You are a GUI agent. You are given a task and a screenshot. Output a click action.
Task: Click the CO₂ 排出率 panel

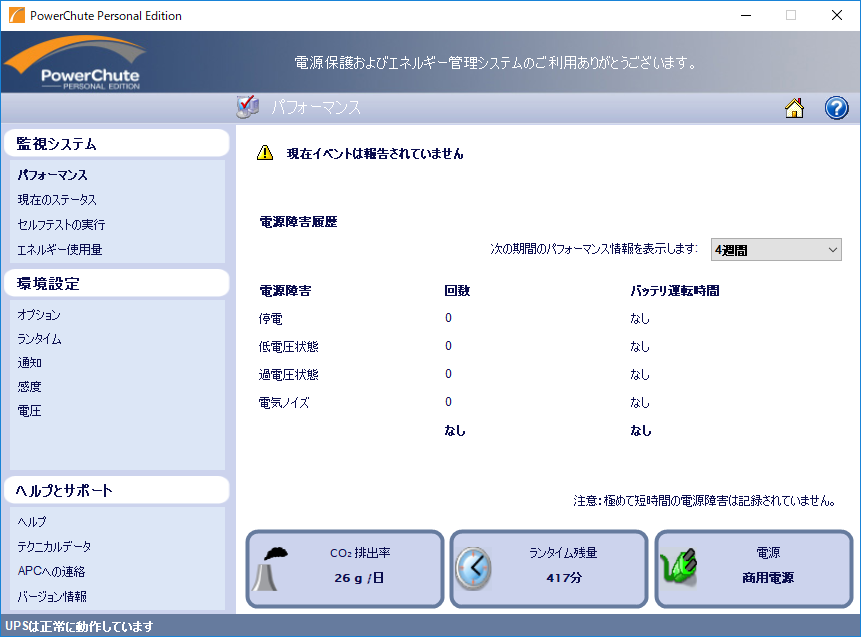pyautogui.click(x=345, y=569)
